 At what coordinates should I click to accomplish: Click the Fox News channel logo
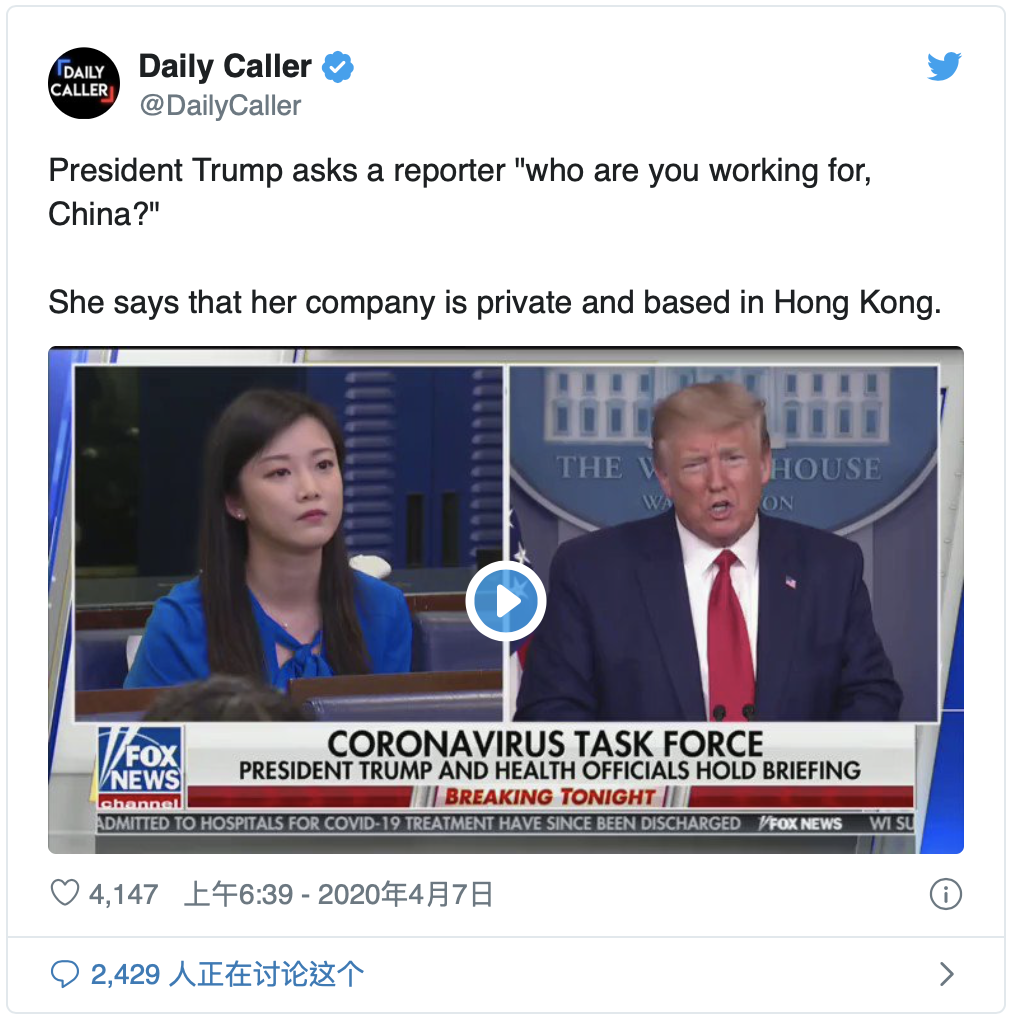click(140, 767)
